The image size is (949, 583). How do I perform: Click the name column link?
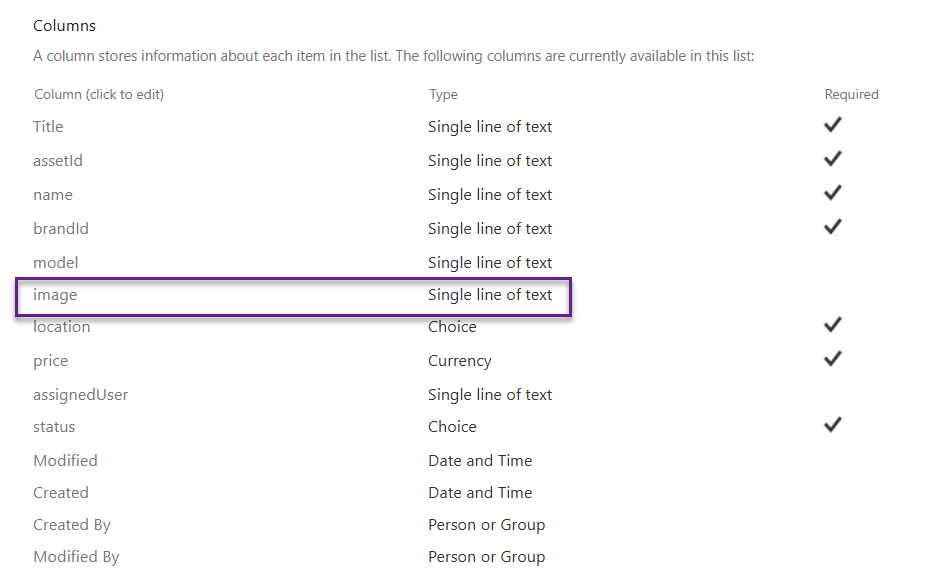coord(53,195)
